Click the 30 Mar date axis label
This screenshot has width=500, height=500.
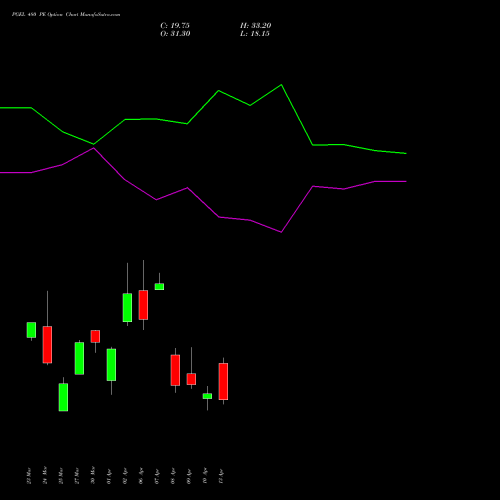coord(93,475)
